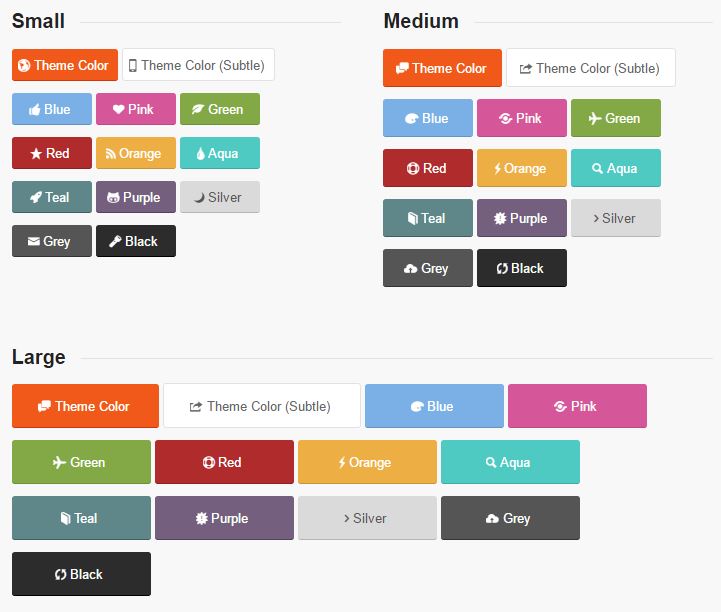Click the envelope icon on small Grey button

(x=33, y=242)
